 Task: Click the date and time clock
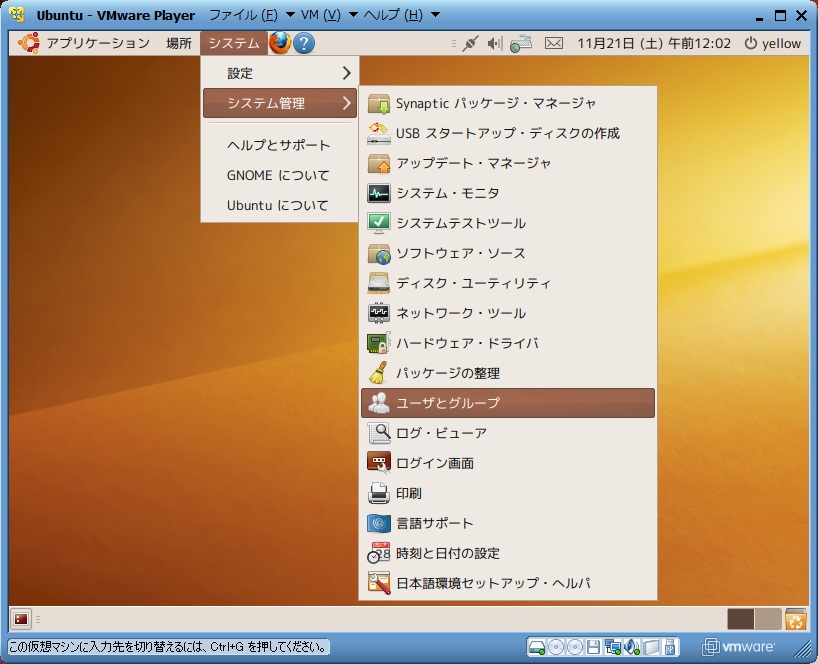[654, 43]
